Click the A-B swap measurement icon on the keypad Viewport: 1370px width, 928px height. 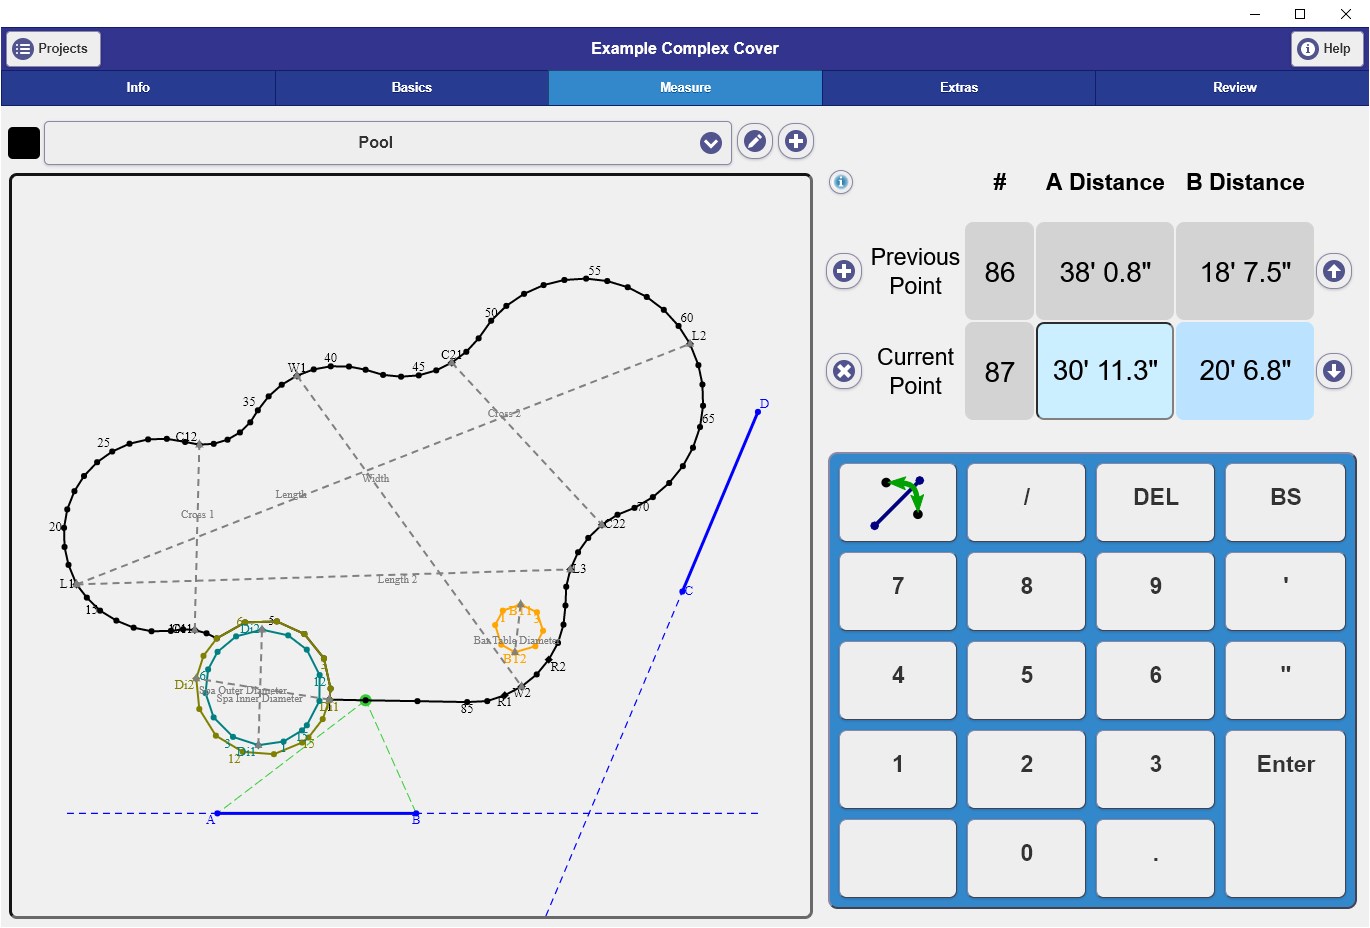(898, 502)
